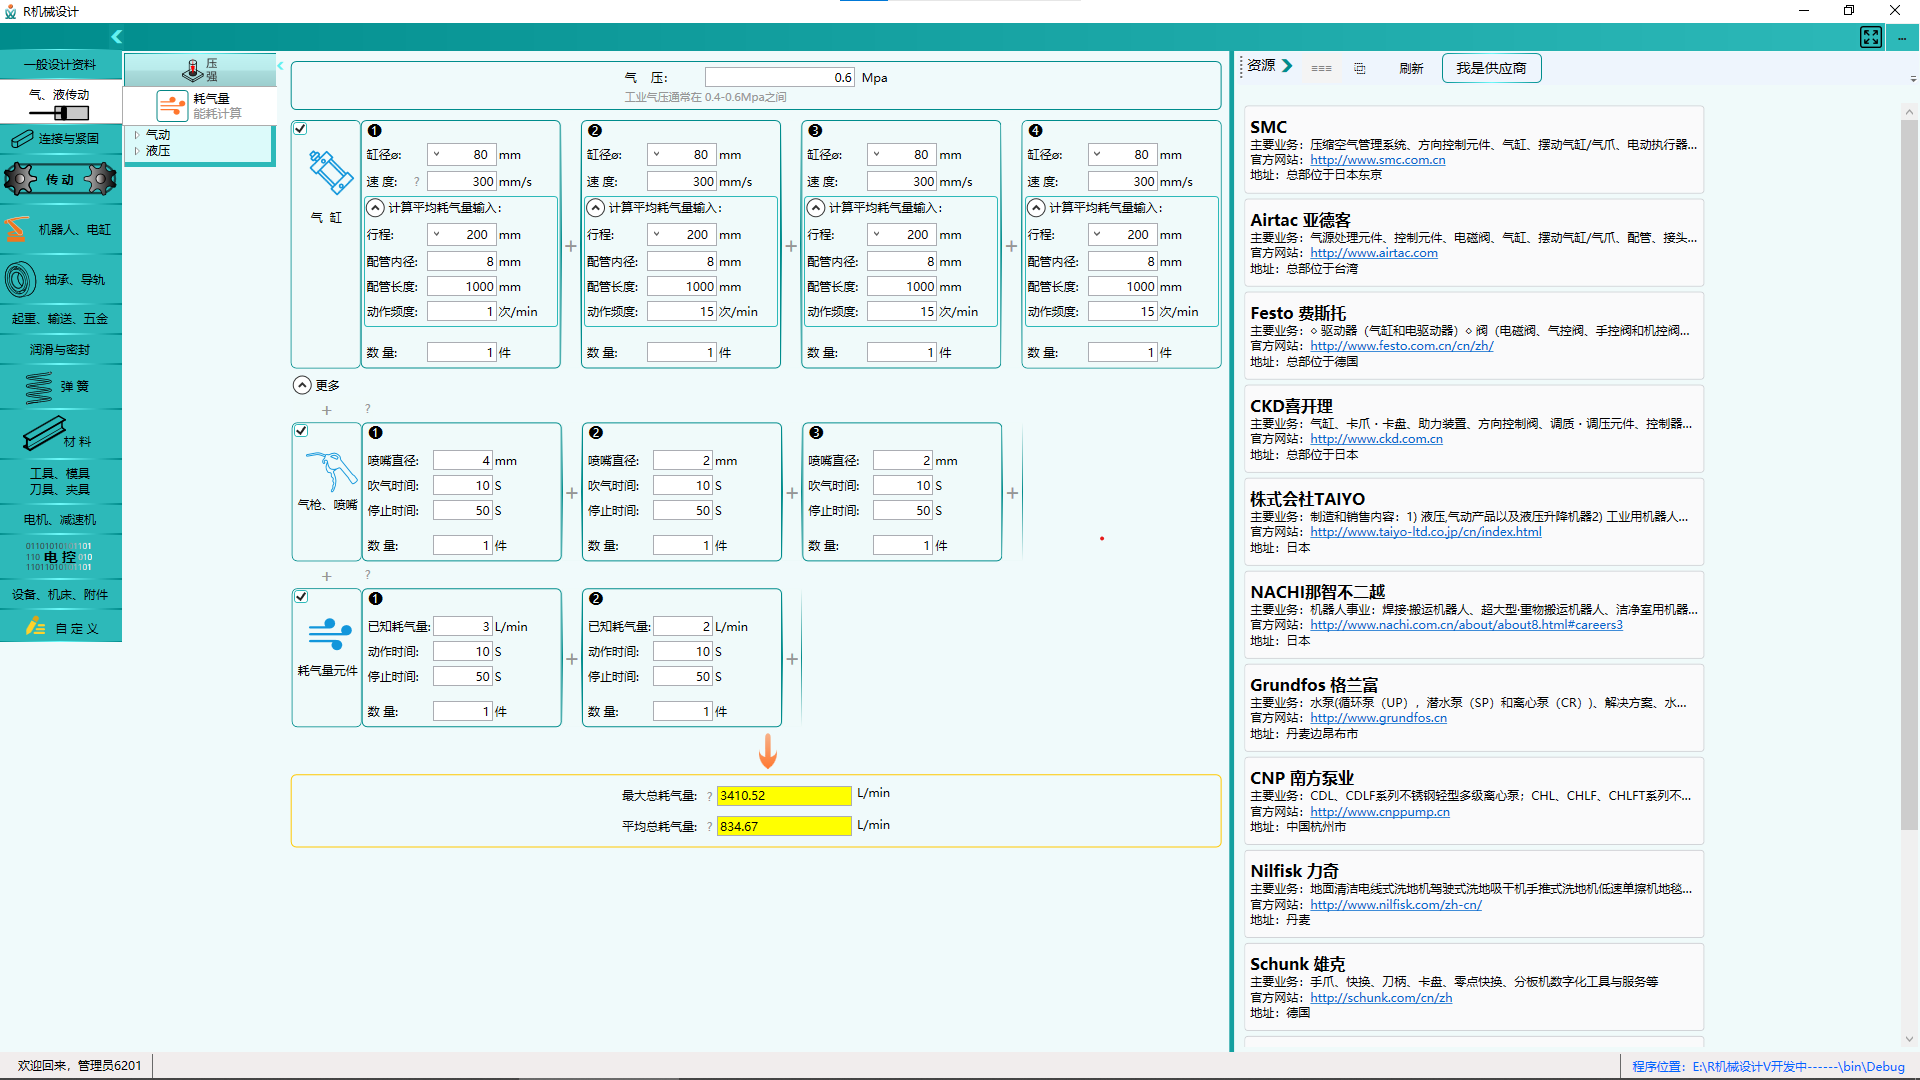Open the SMC official website link
Viewport: 1920px width, 1080px height.
coord(1377,160)
